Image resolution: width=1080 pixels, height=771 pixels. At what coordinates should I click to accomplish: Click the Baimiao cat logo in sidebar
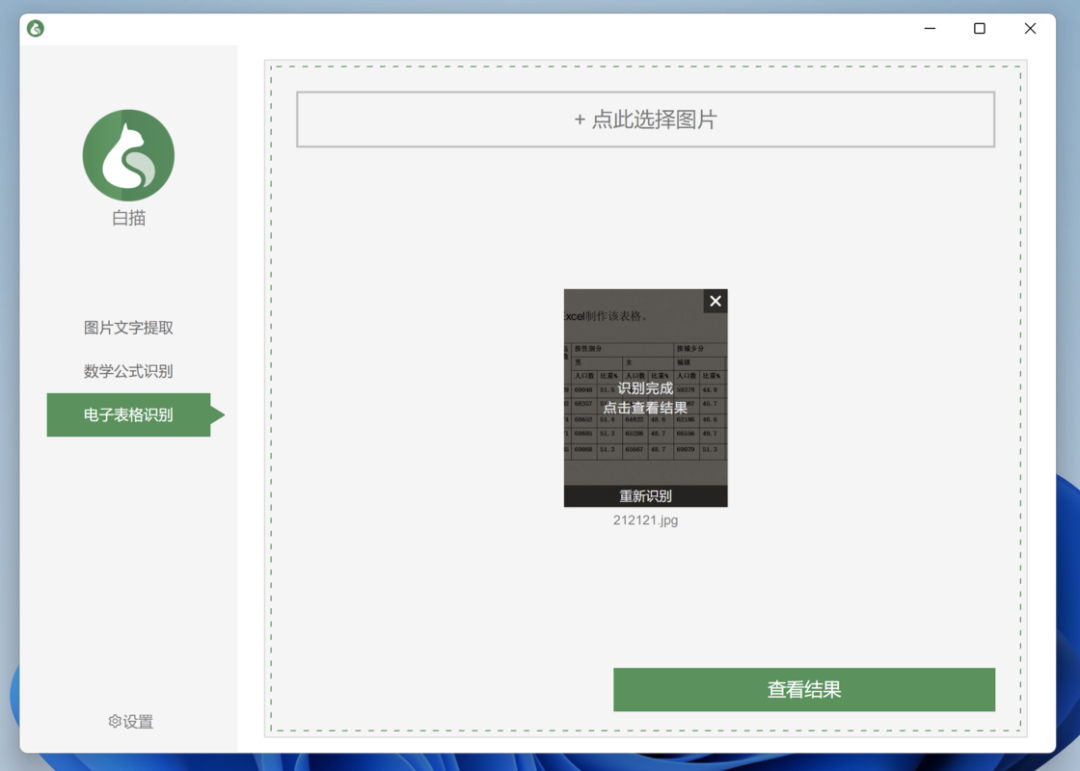point(128,155)
